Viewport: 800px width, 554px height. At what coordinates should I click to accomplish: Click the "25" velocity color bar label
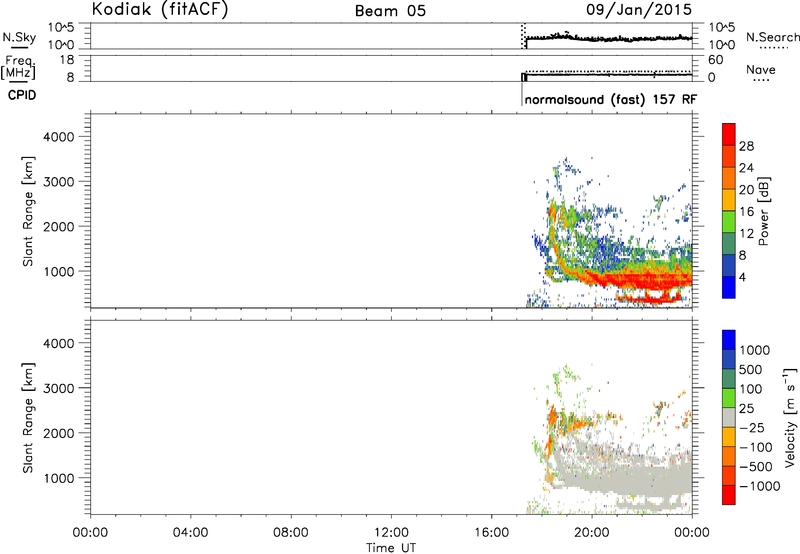746,409
